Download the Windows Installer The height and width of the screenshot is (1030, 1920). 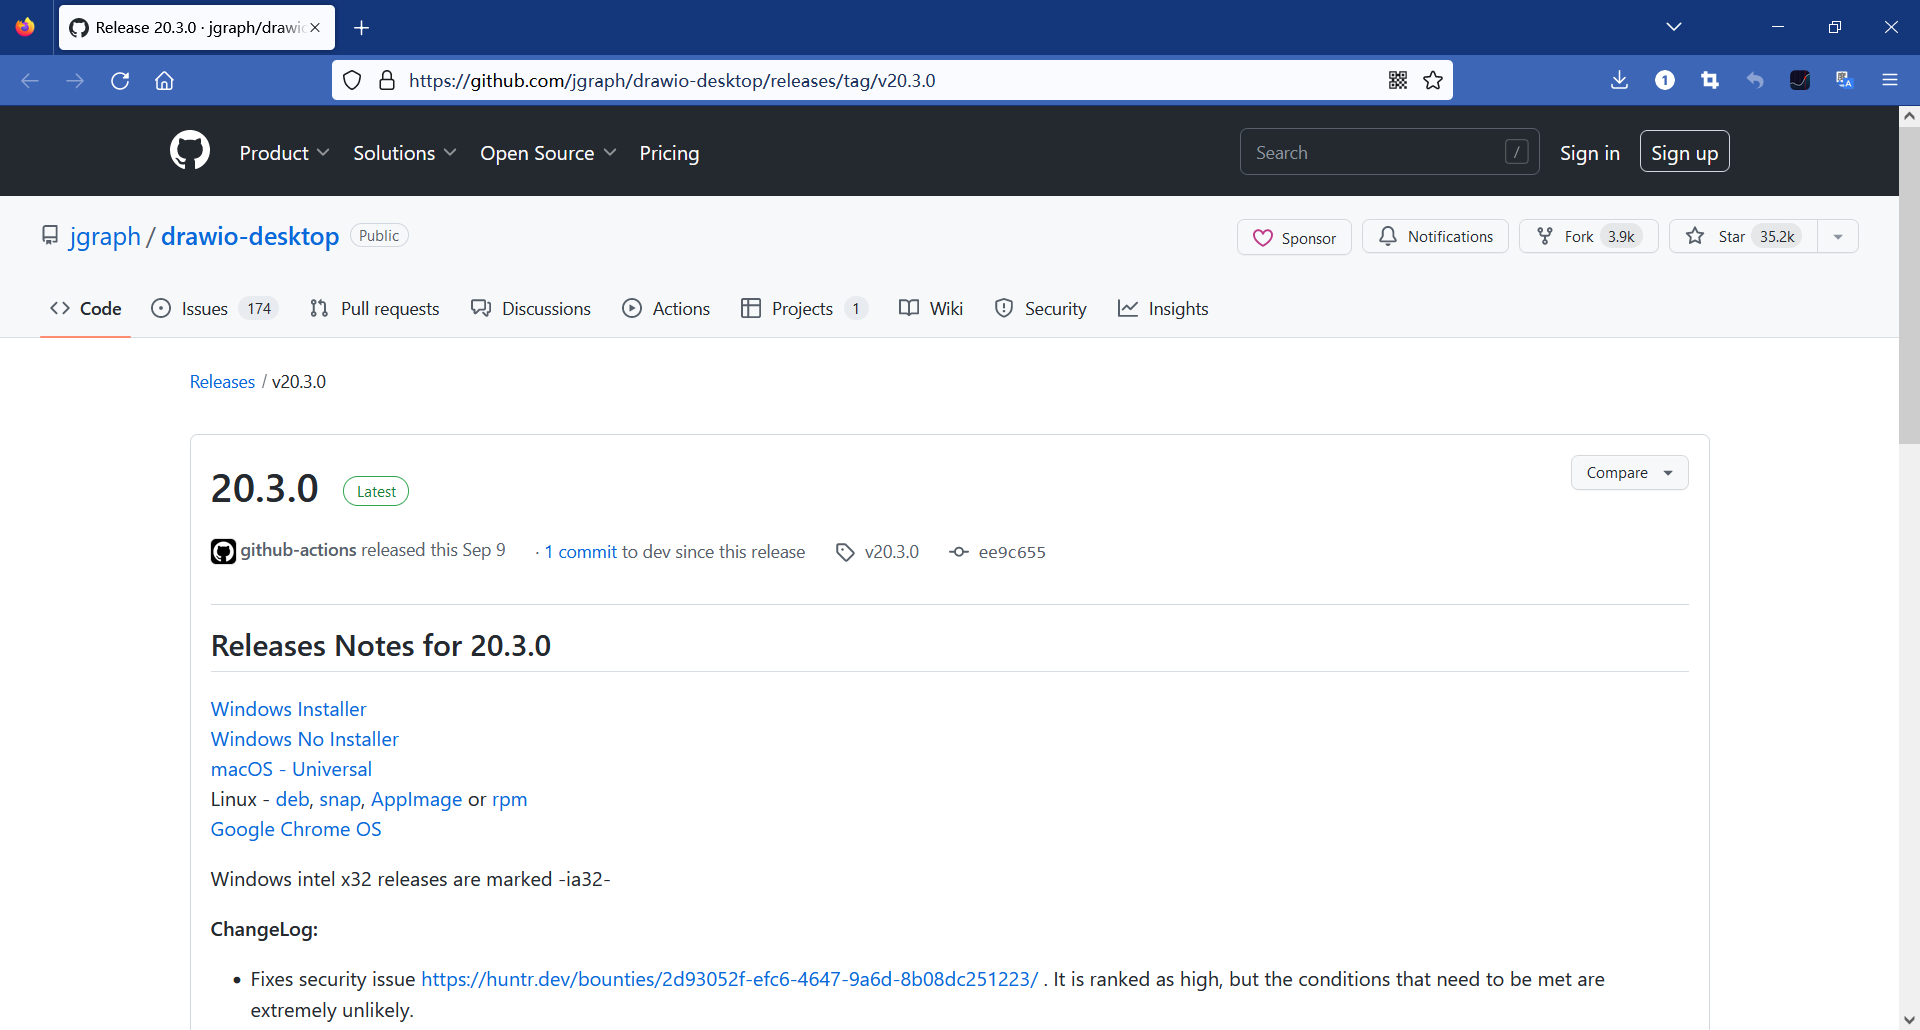click(x=288, y=709)
